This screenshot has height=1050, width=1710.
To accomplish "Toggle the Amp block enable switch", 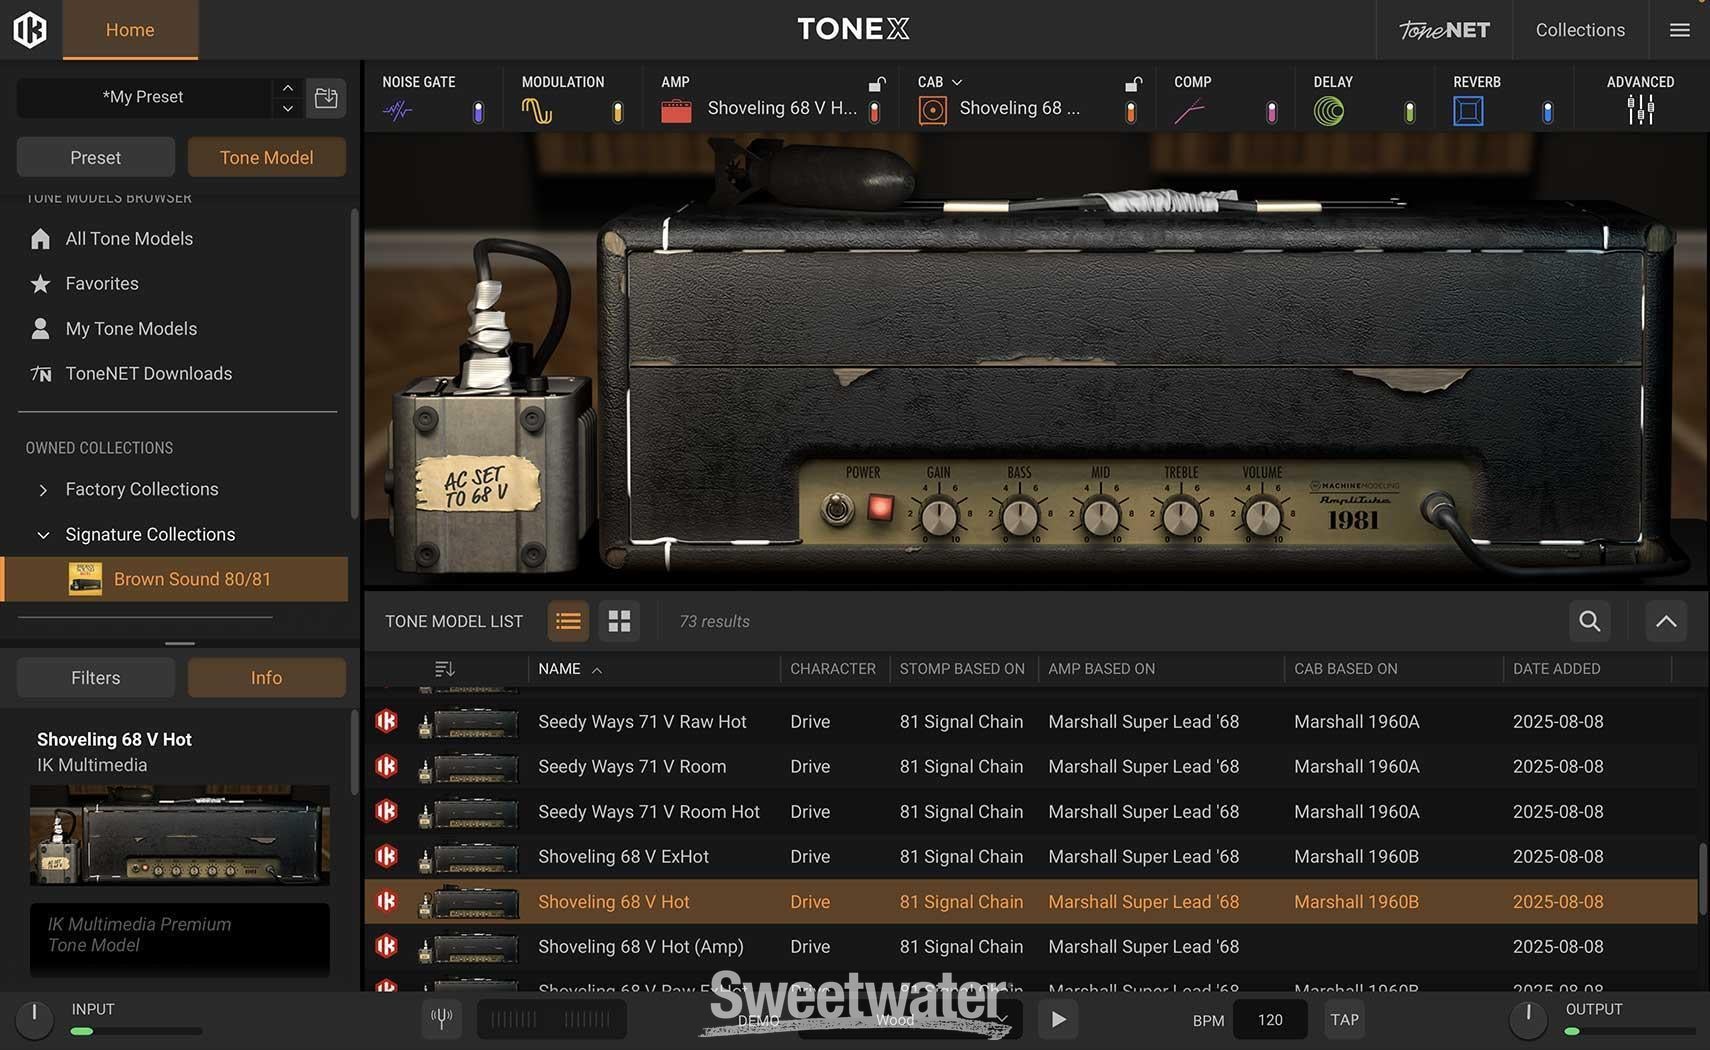I will coord(873,110).
